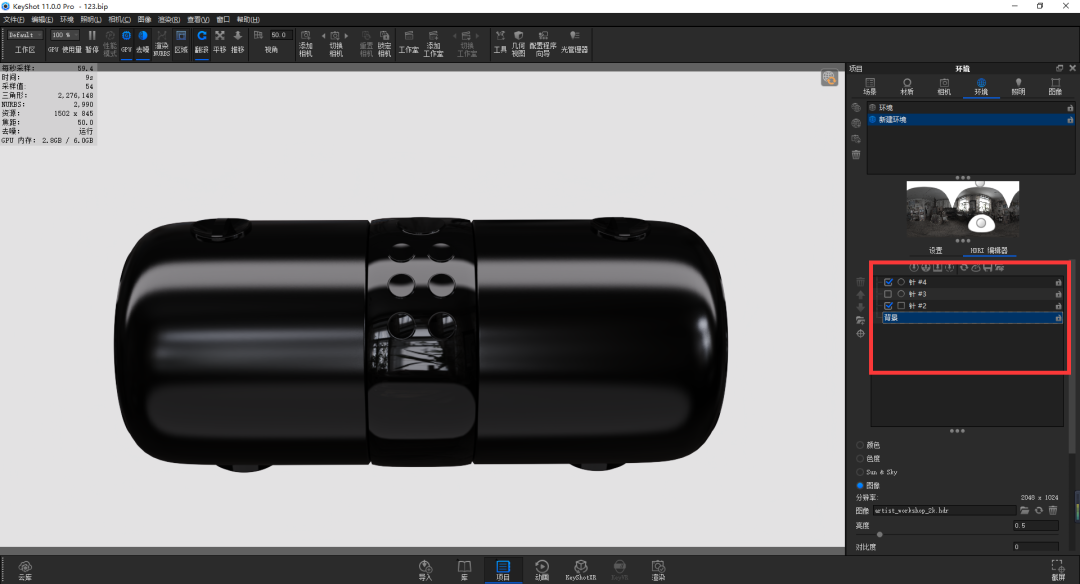This screenshot has width=1080, height=584.
Task: Toggle the 去噪 denoise button
Action: [143, 42]
